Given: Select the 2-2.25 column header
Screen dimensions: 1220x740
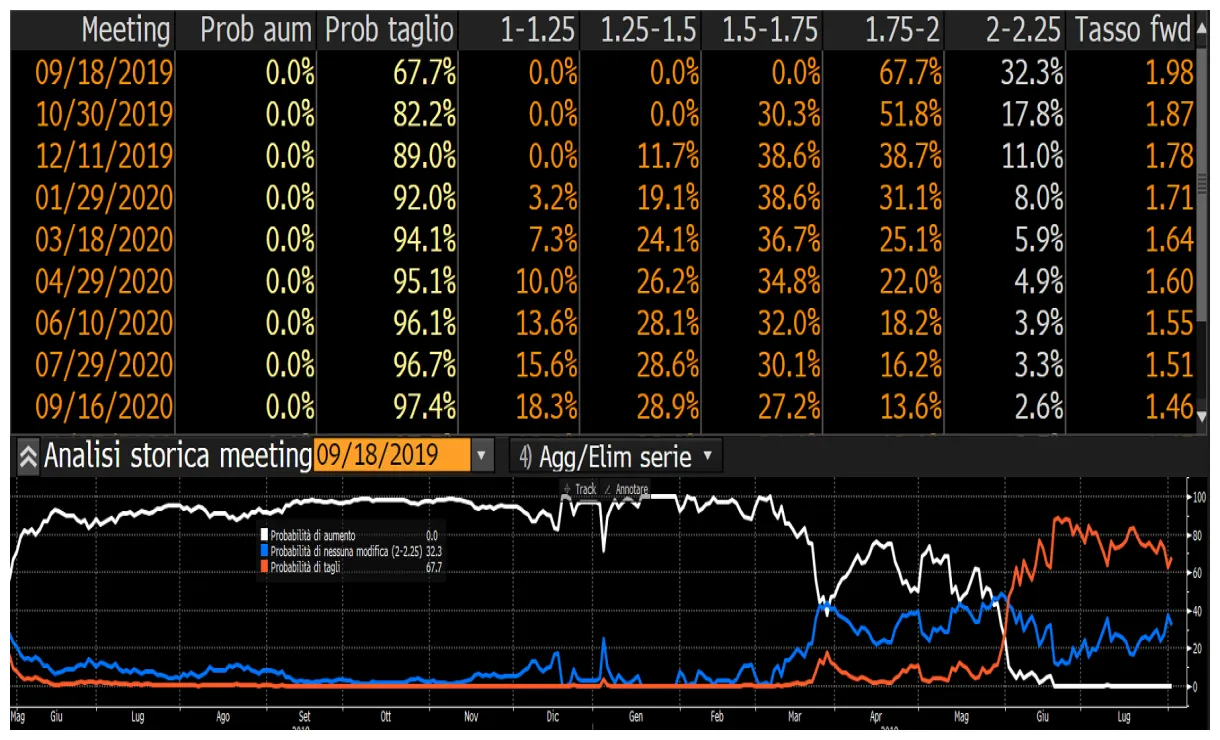Looking at the screenshot, I should (x=1022, y=31).
